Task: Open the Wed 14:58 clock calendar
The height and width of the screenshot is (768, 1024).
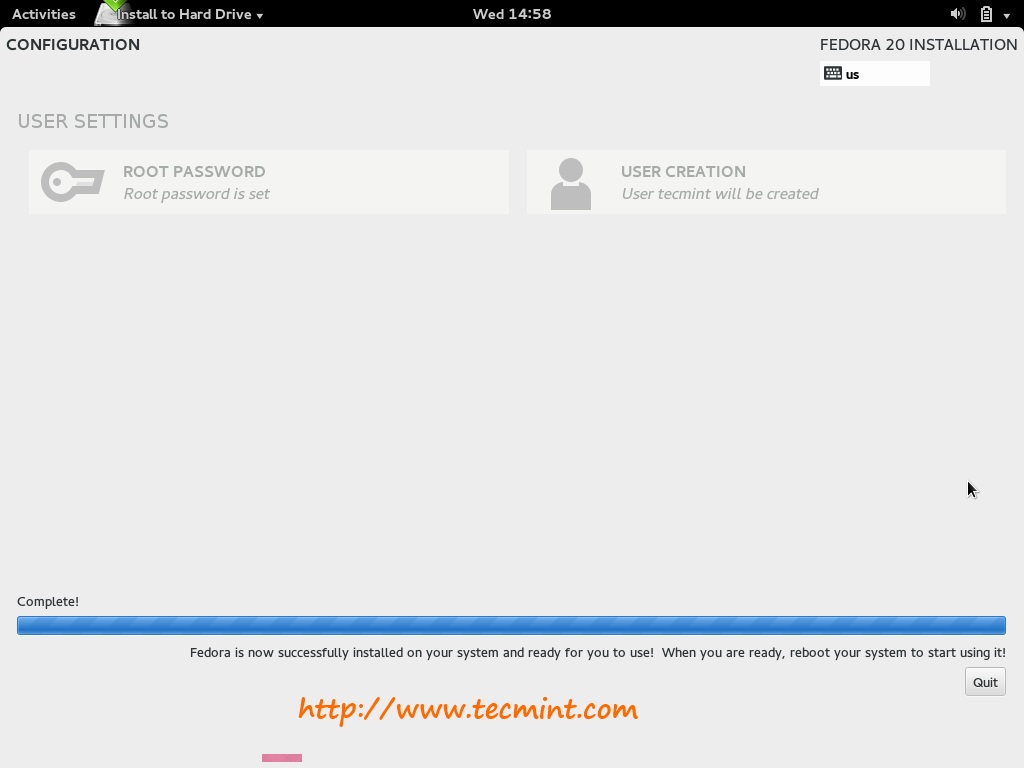Action: [x=512, y=14]
